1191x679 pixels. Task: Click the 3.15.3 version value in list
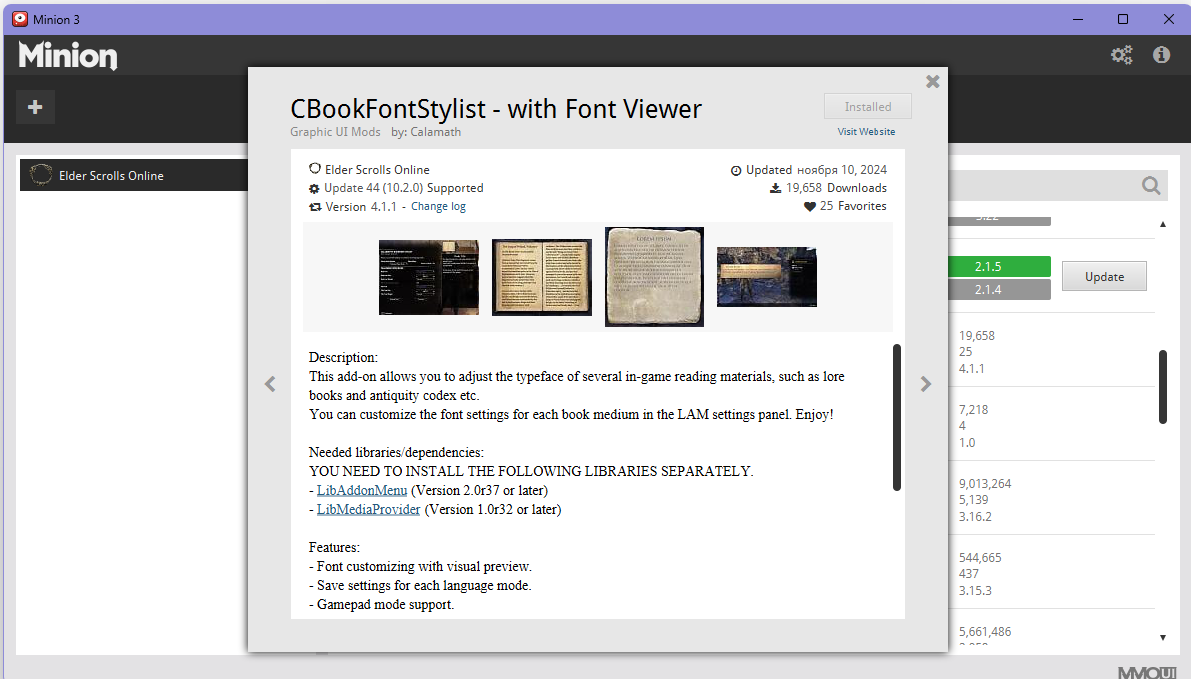point(975,591)
